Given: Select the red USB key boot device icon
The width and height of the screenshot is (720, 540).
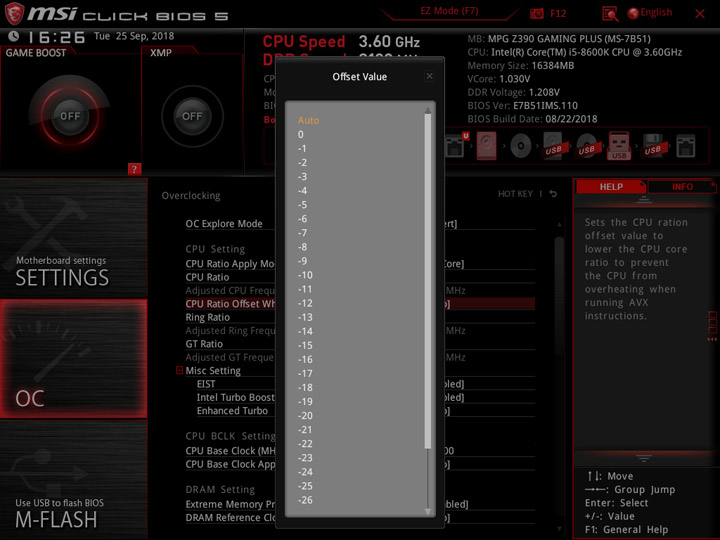Looking at the screenshot, I should click(619, 146).
